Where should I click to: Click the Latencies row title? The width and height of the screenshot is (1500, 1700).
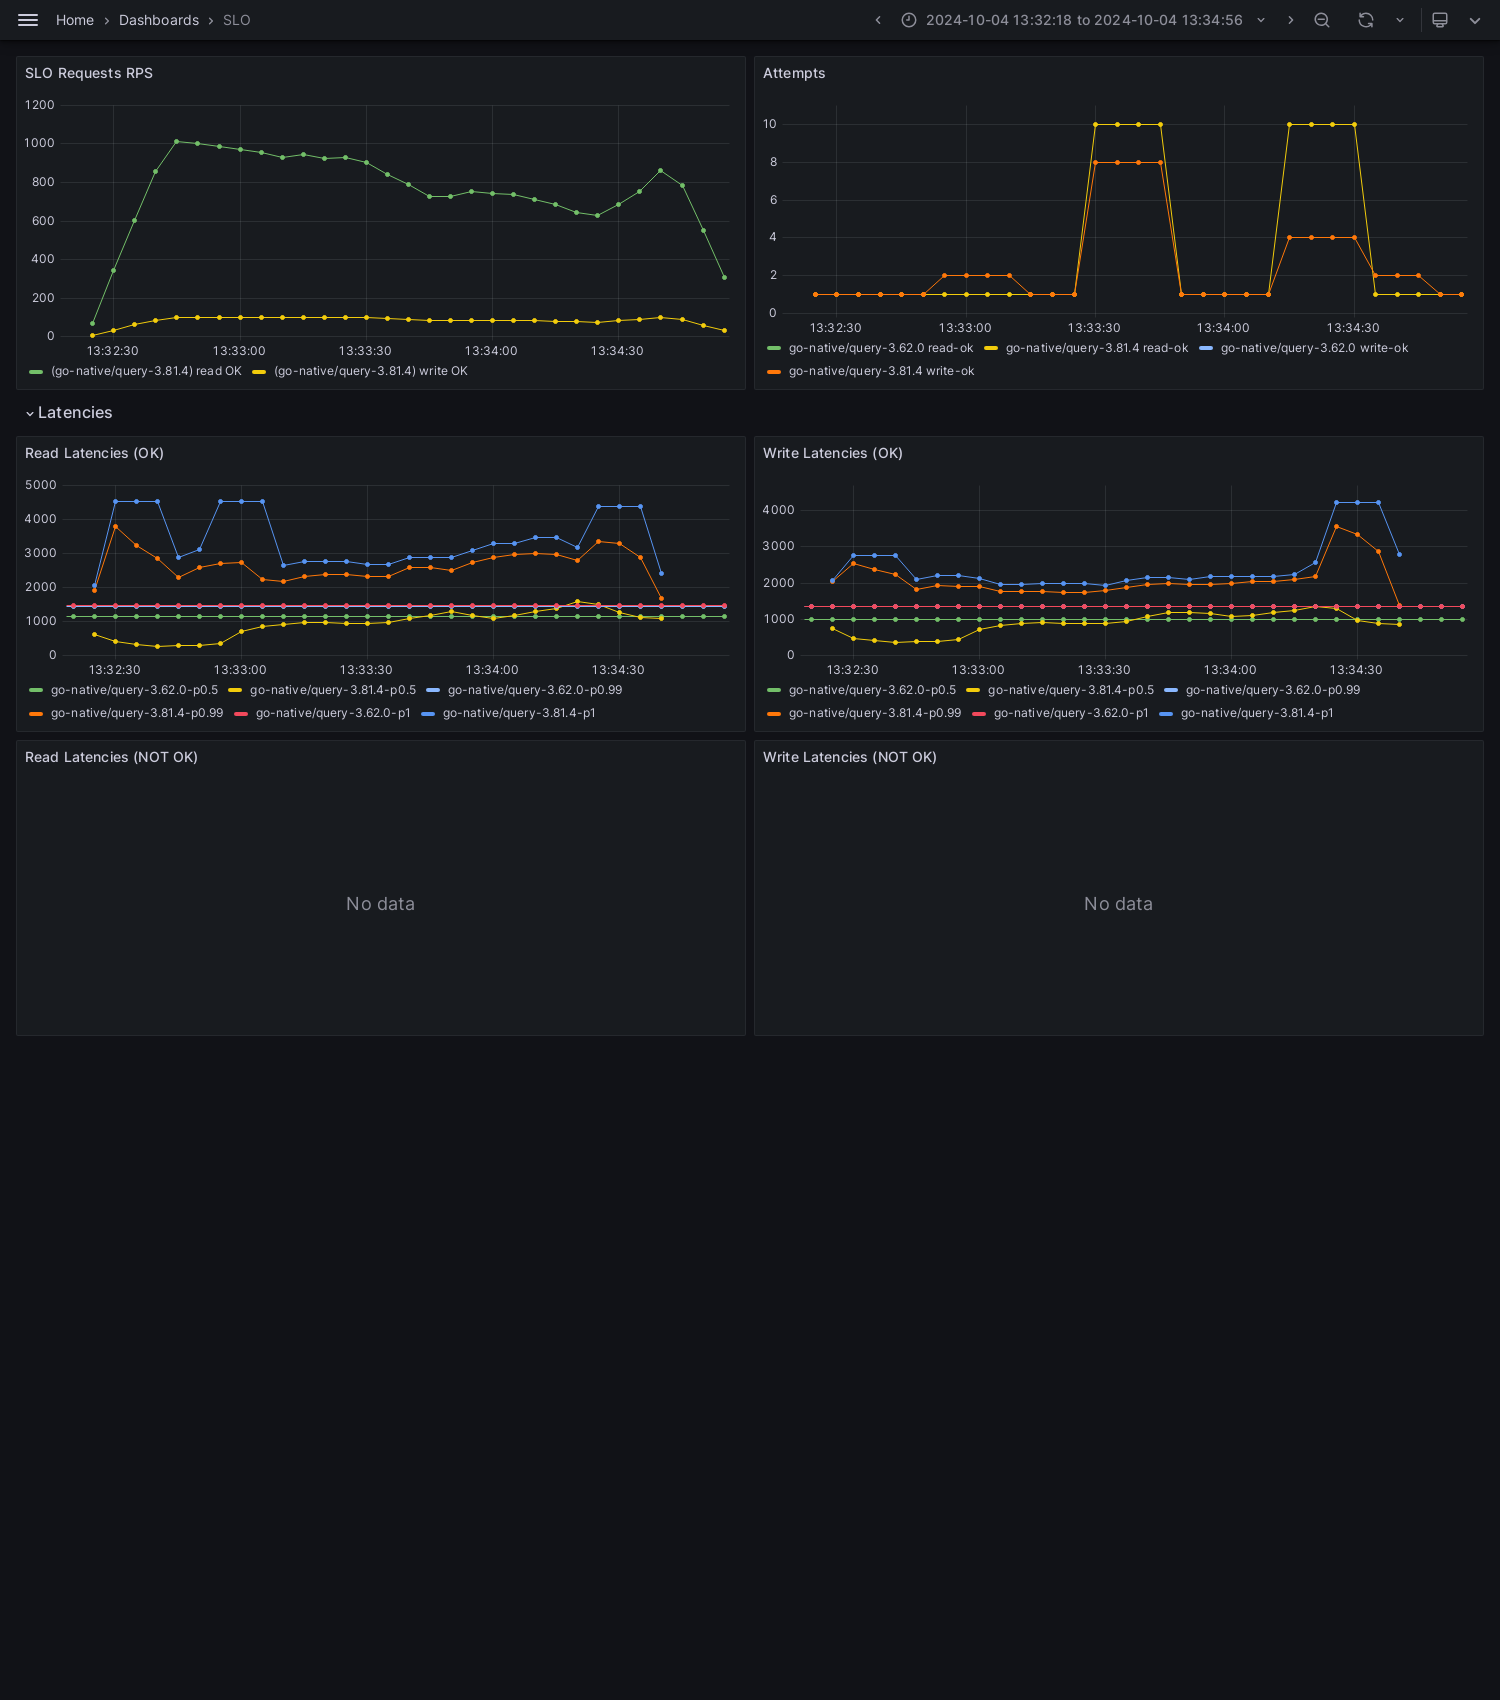(x=75, y=413)
